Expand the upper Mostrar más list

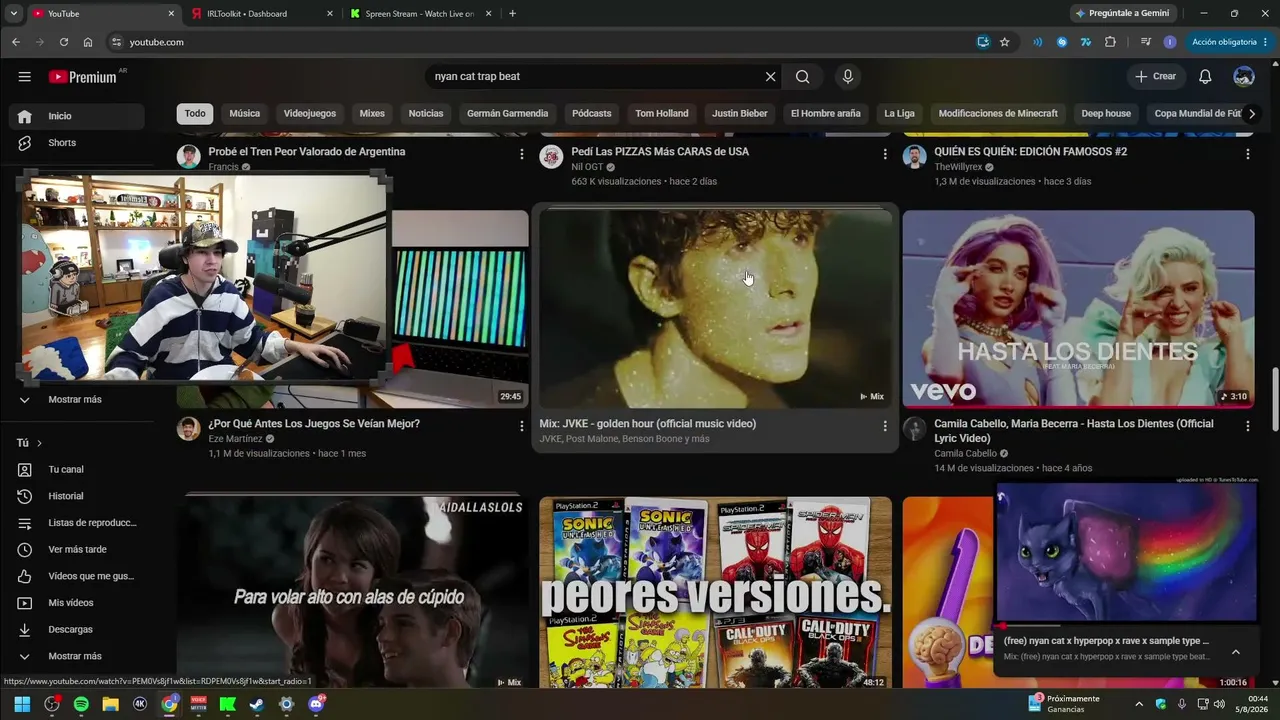pyautogui.click(x=78, y=400)
